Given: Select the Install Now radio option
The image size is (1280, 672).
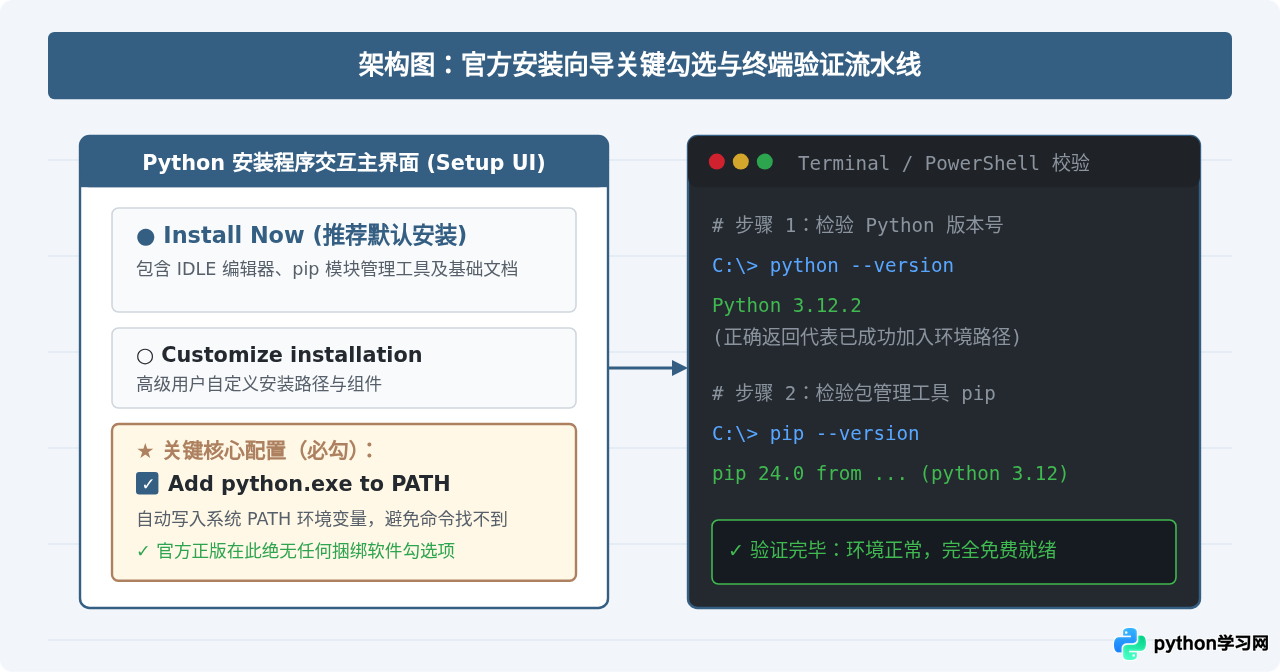Looking at the screenshot, I should [x=146, y=237].
